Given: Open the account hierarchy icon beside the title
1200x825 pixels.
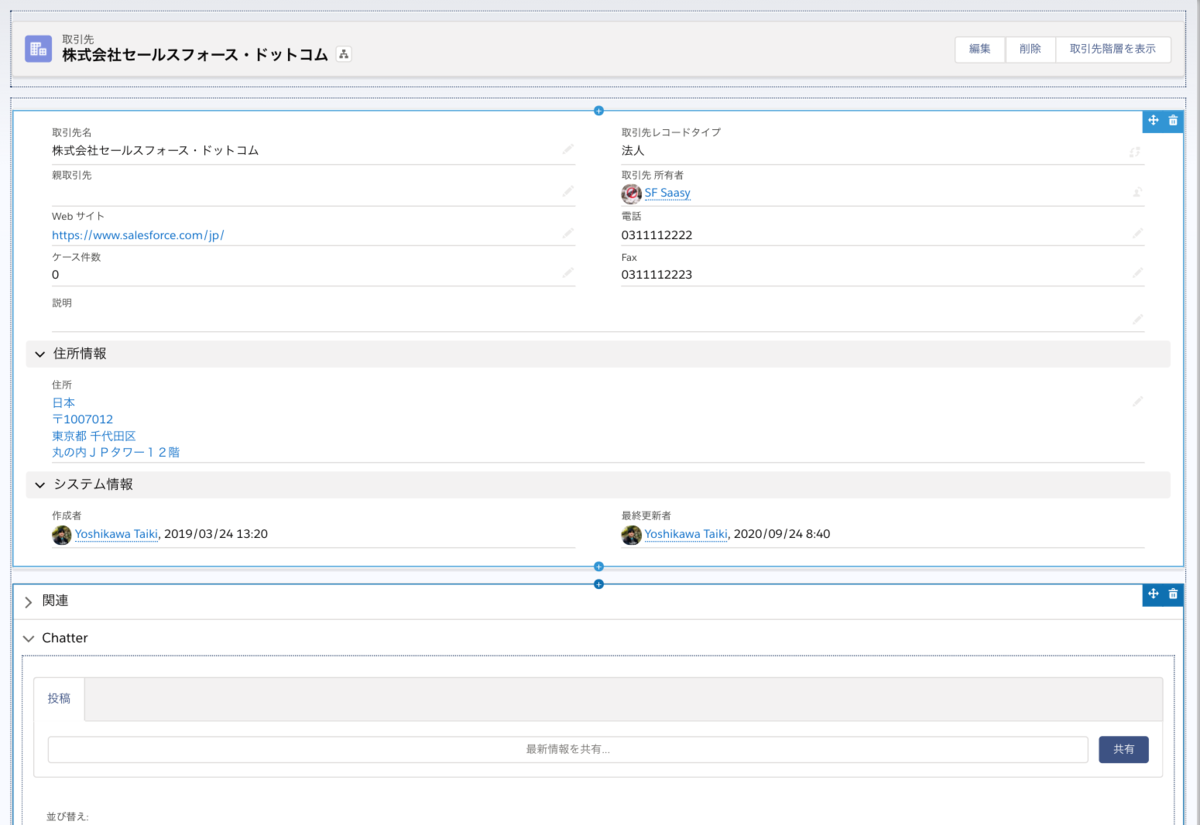Looking at the screenshot, I should point(343,55).
